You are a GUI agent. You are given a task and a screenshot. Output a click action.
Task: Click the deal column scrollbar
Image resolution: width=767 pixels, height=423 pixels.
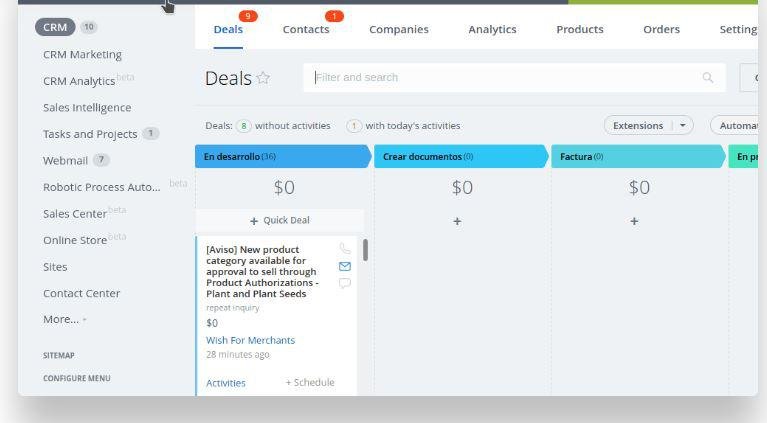365,250
